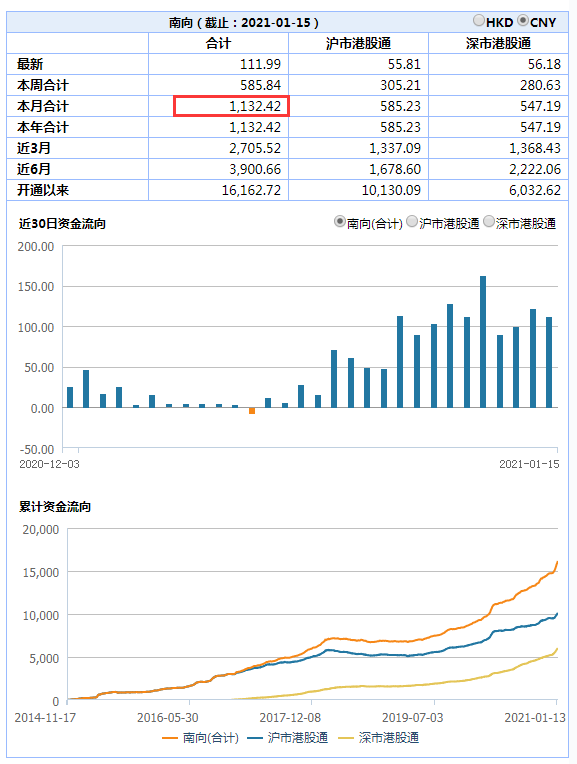
Task: Select the HKD currency radio button
Action: (479, 20)
